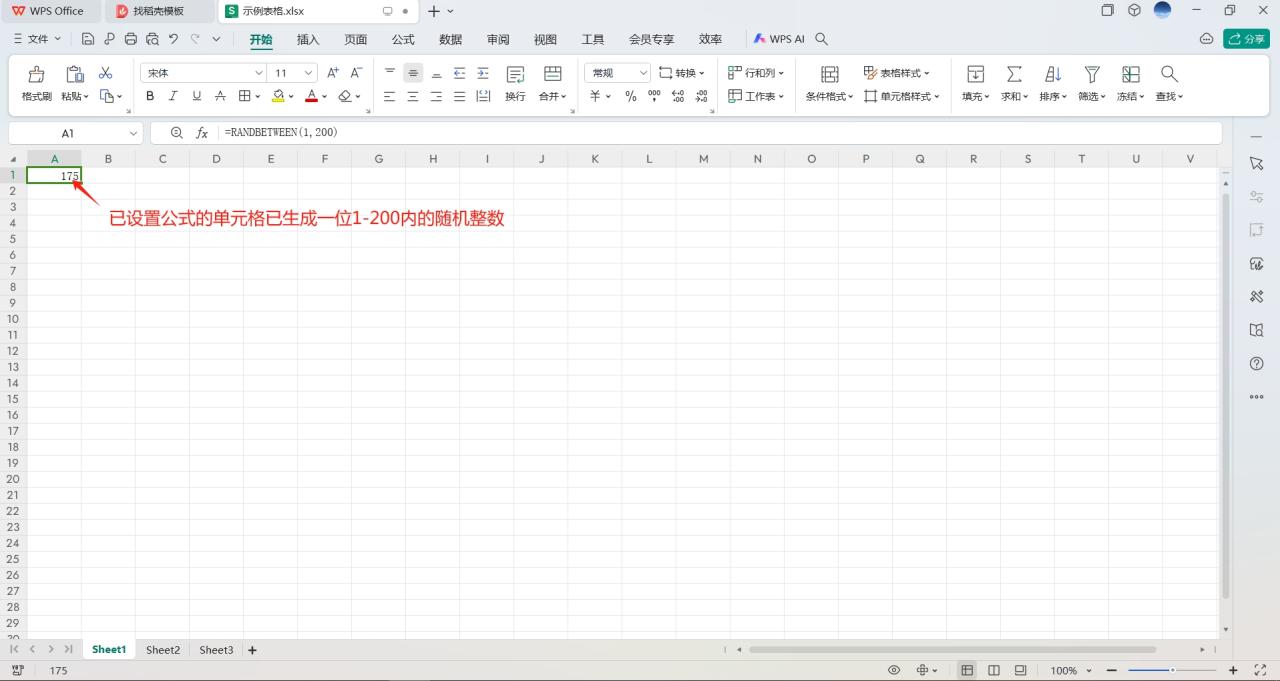This screenshot has height=681, width=1280.
Task: Click the fill color yellow bucket swatch
Action: tap(279, 96)
